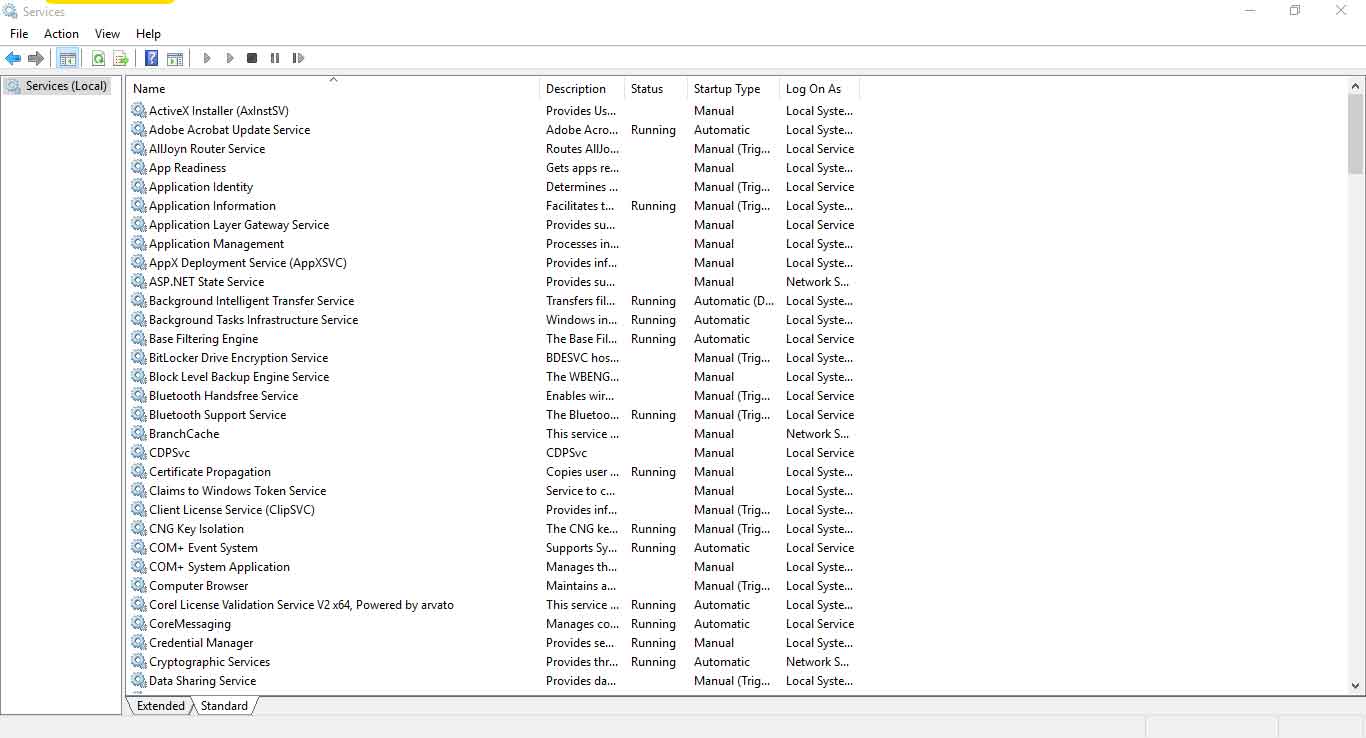Screen dimensions: 1366x738
Task: Click gear icon beside Application Identity
Action: pyautogui.click(x=138, y=187)
